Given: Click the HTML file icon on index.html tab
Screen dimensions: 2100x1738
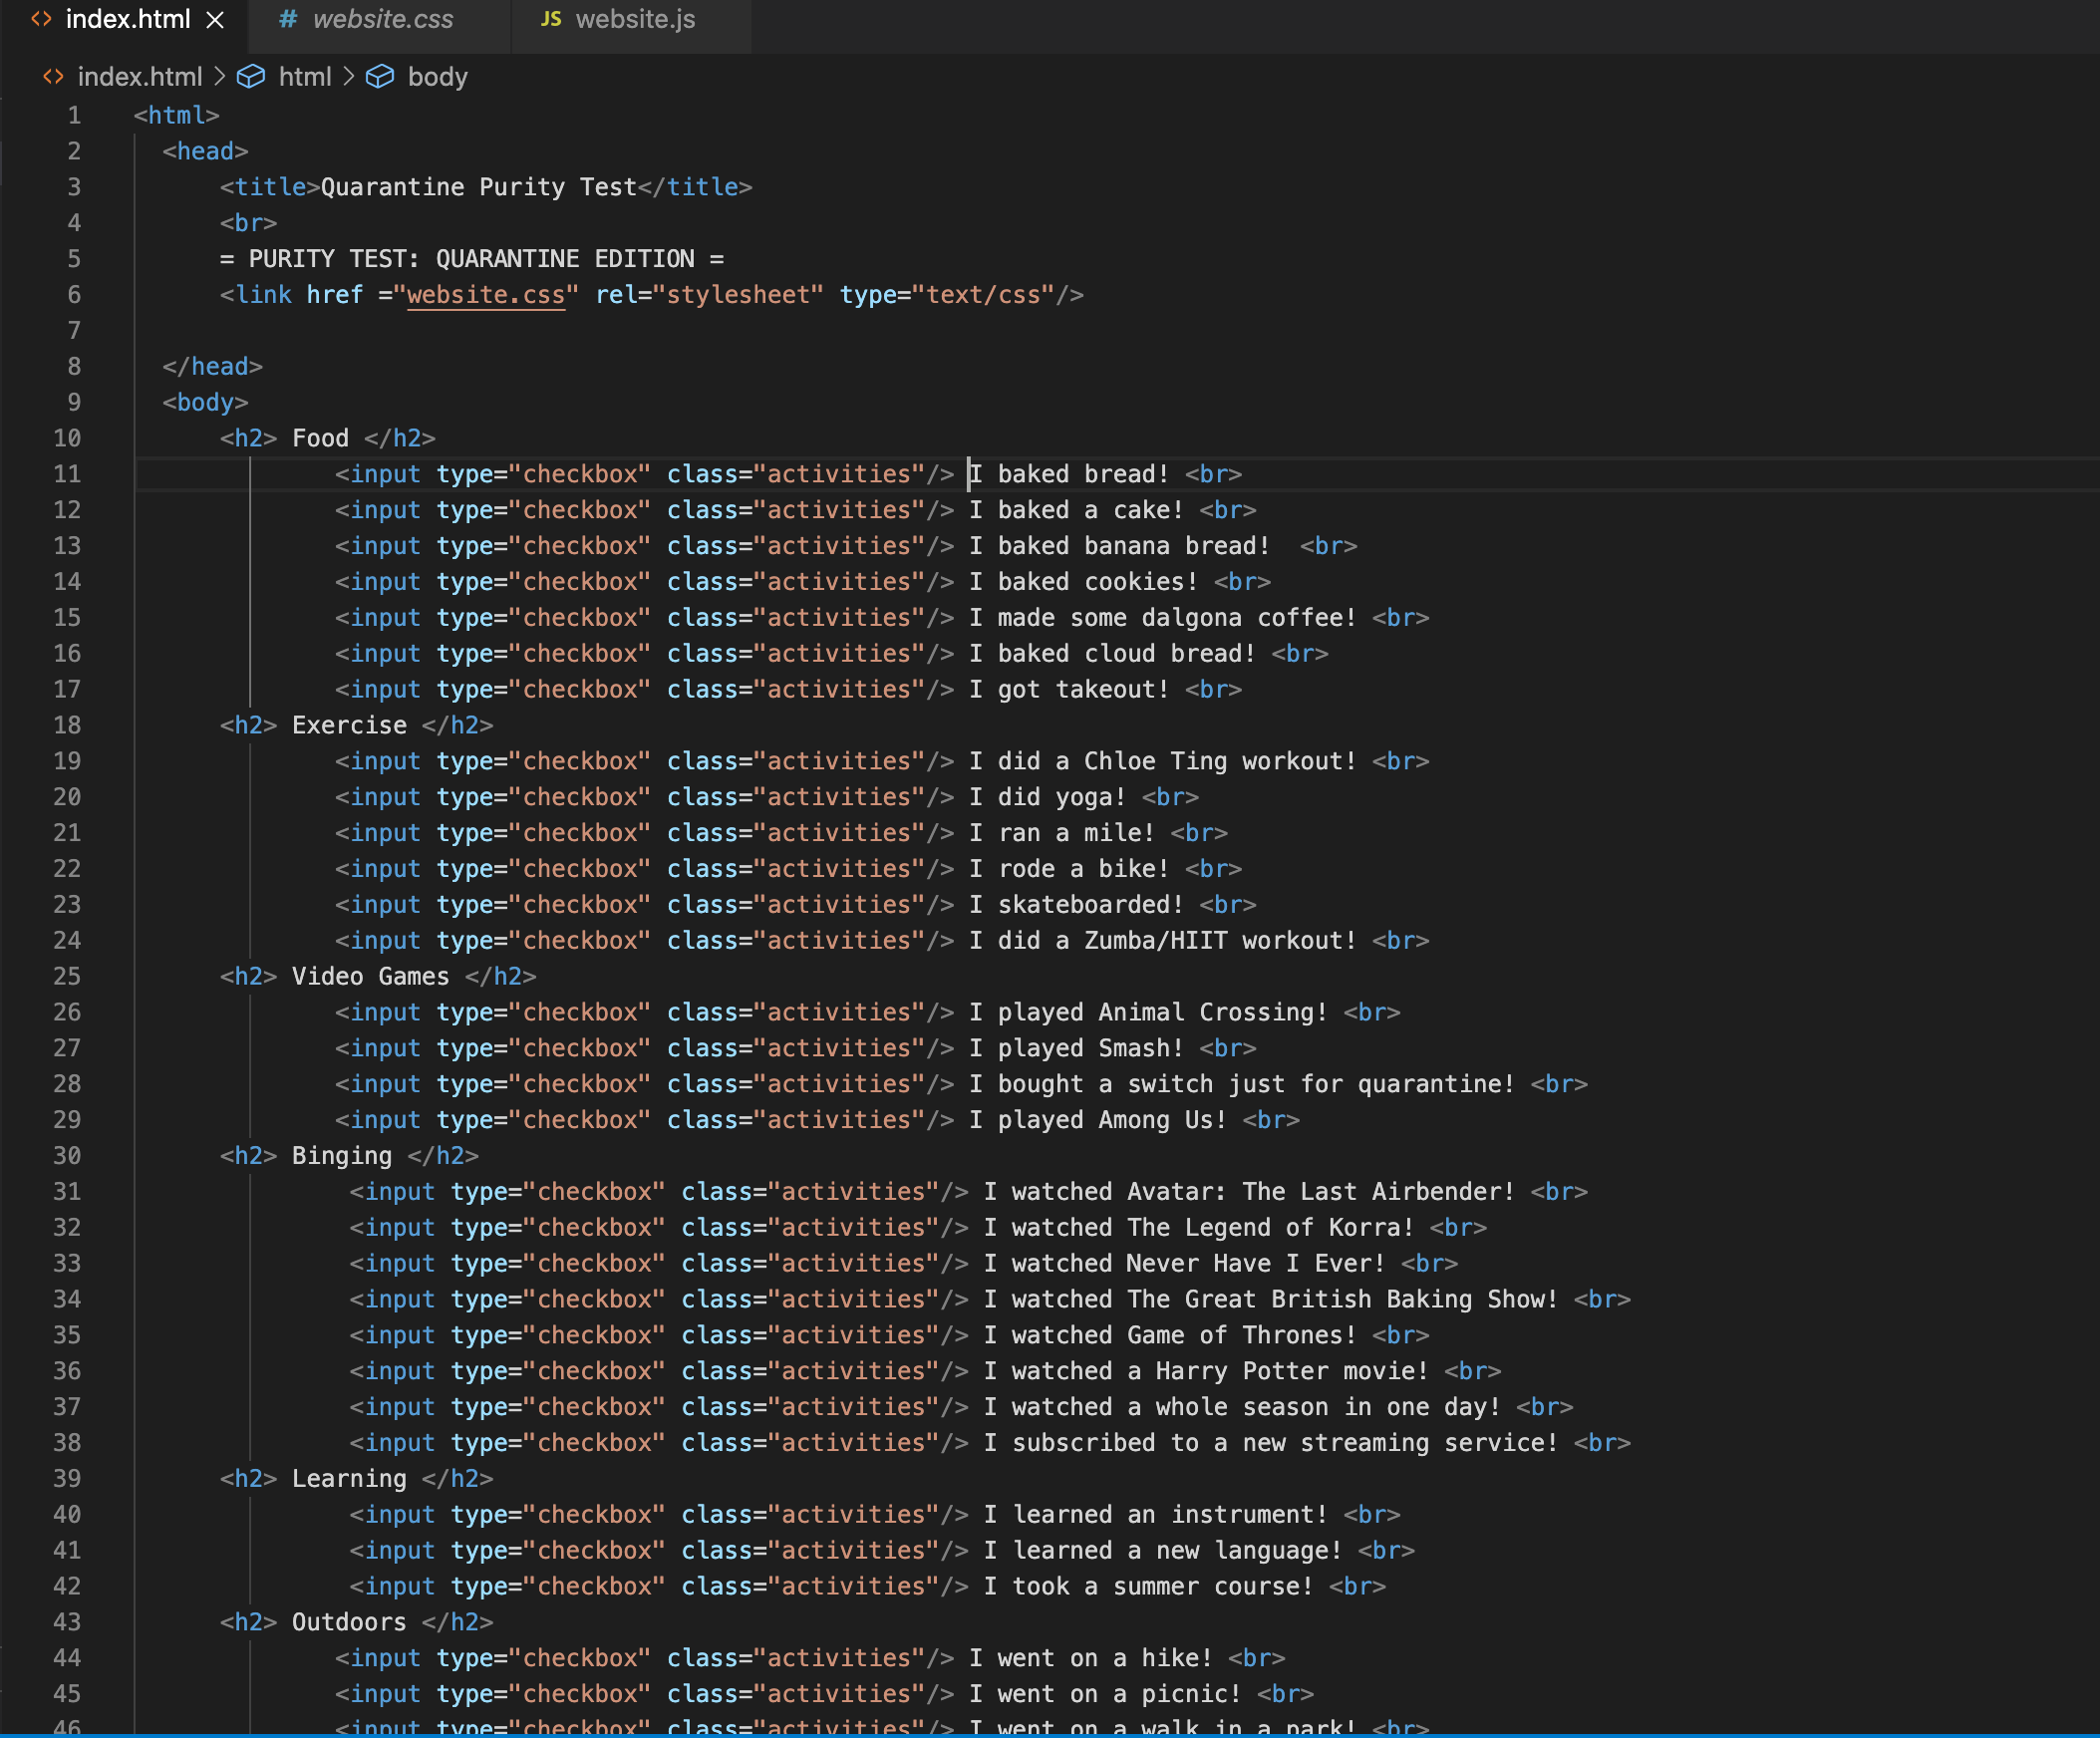Looking at the screenshot, I should coord(42,19).
